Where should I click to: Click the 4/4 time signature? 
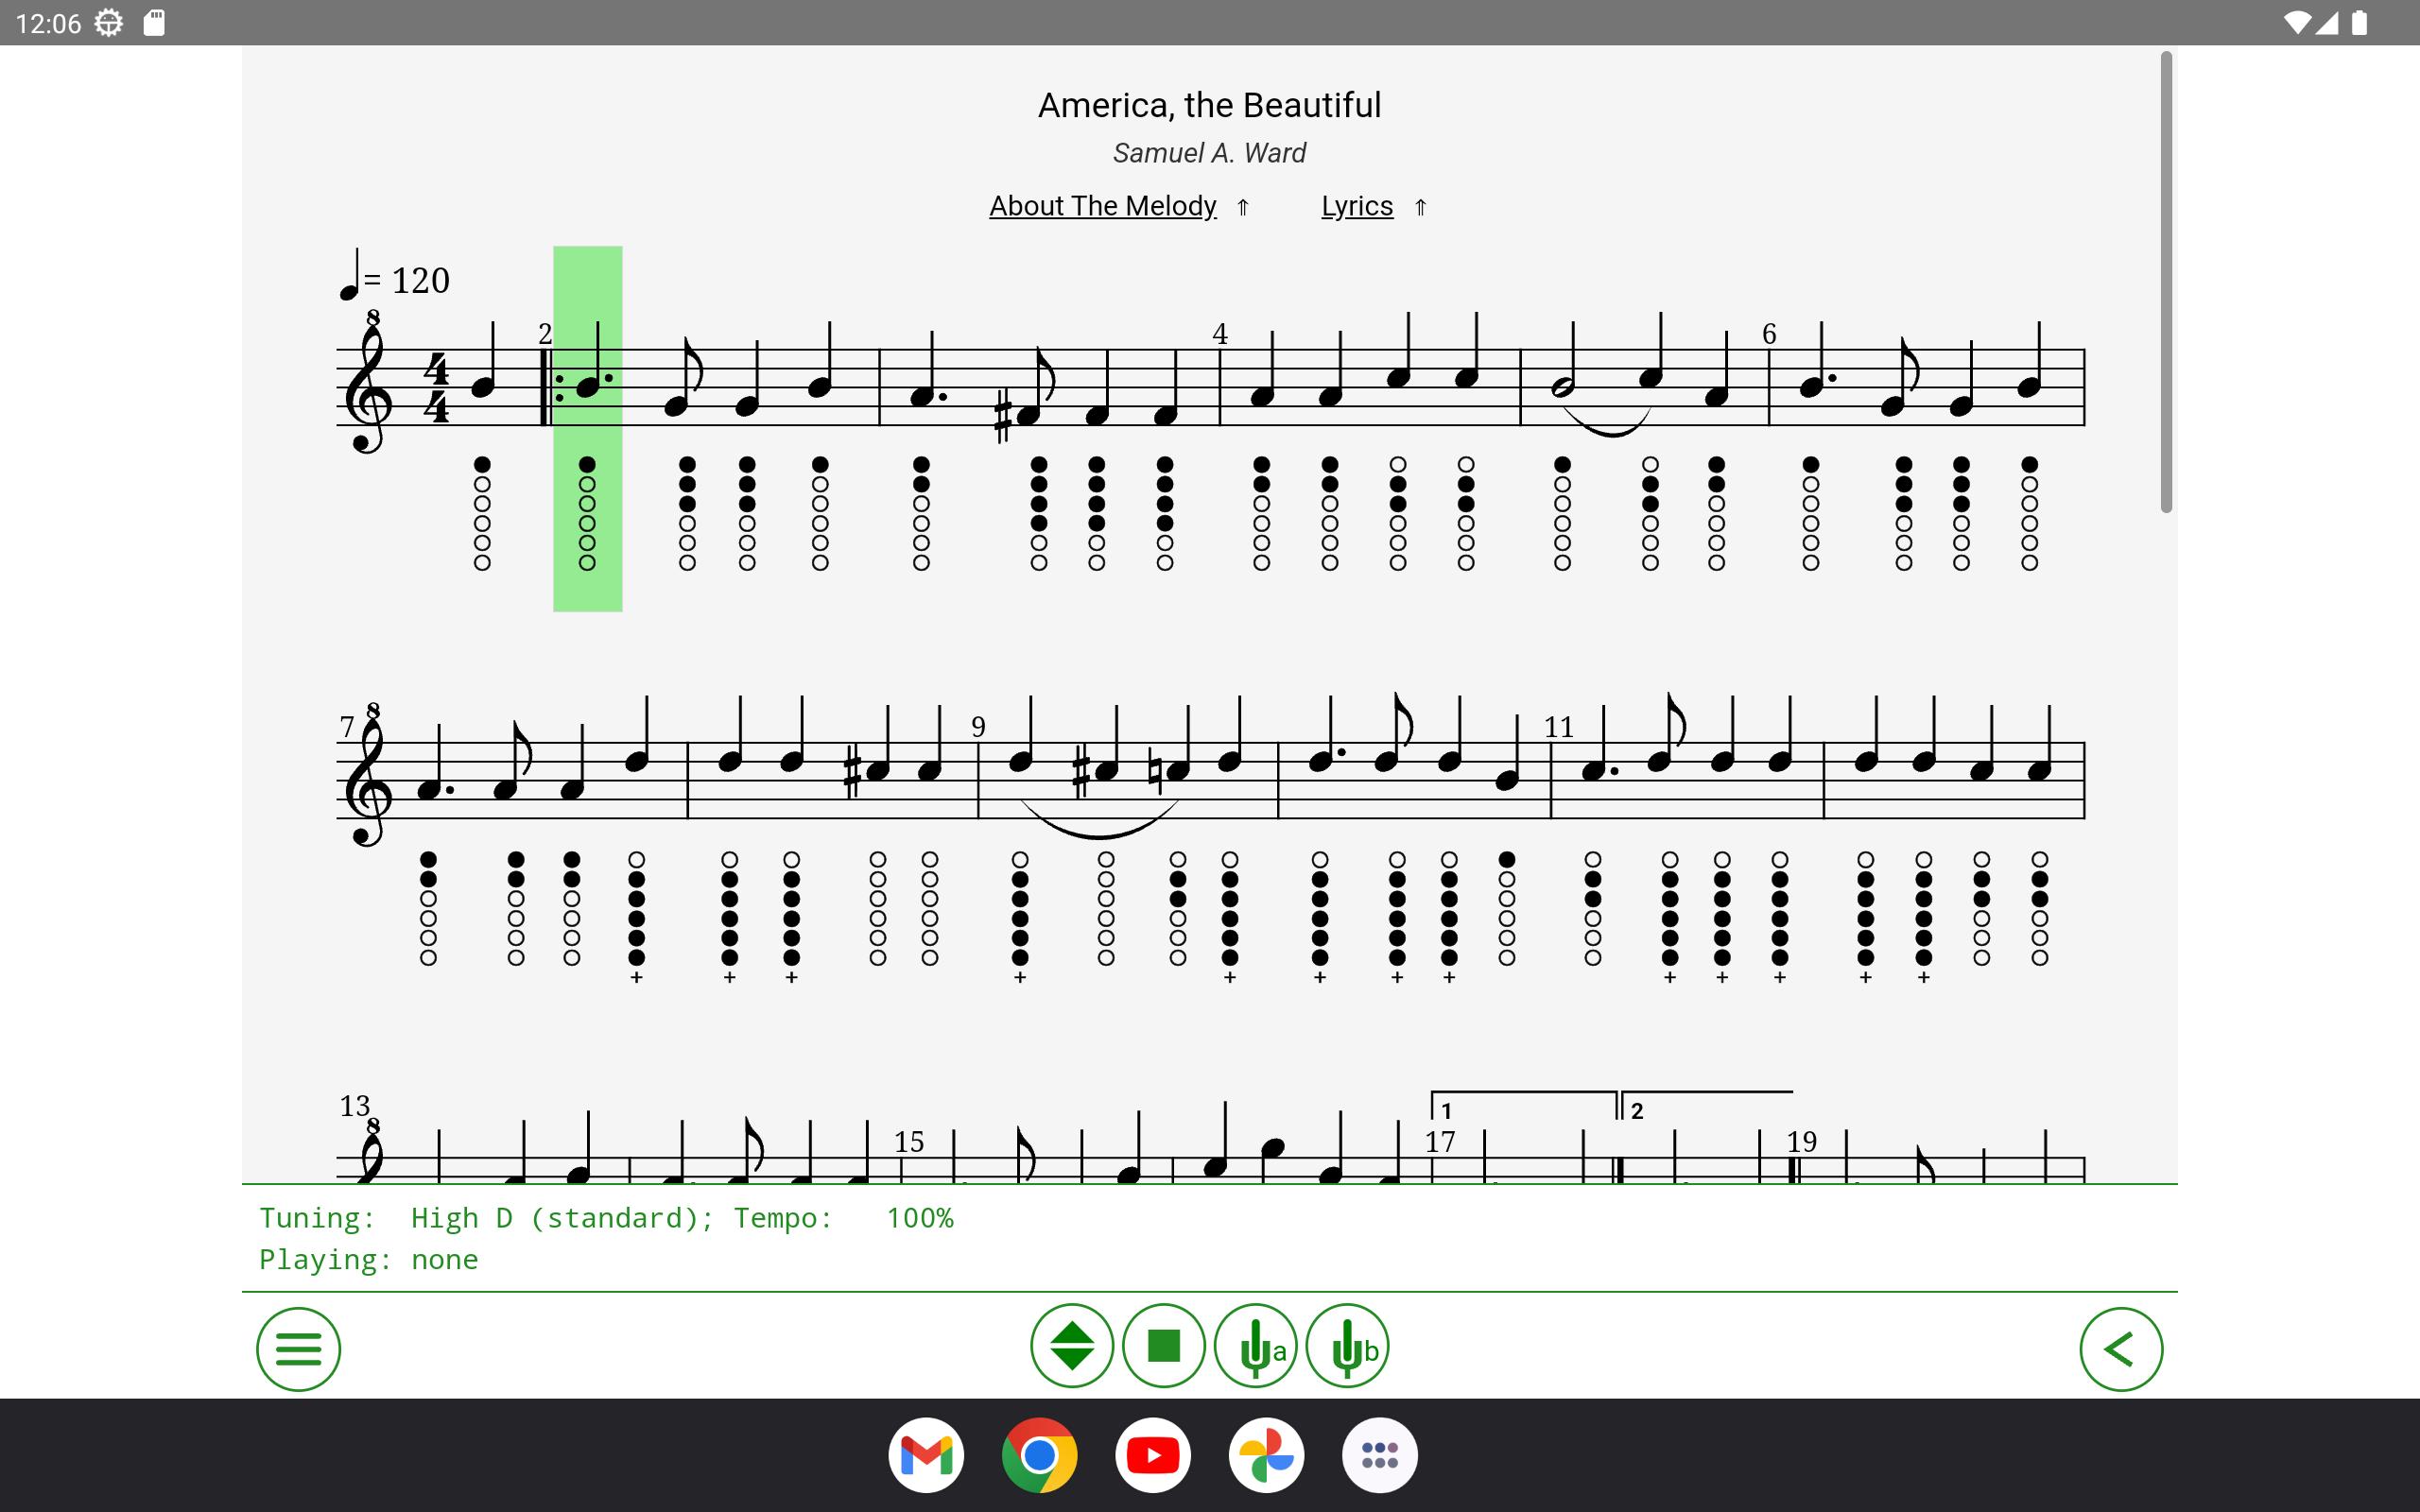click(x=436, y=388)
